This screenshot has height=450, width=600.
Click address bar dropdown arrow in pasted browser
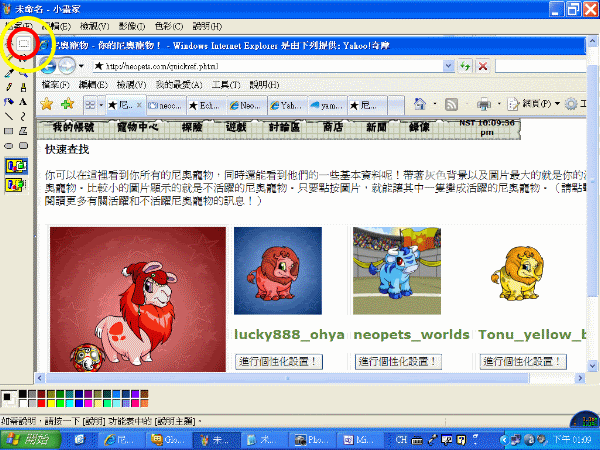(448, 66)
